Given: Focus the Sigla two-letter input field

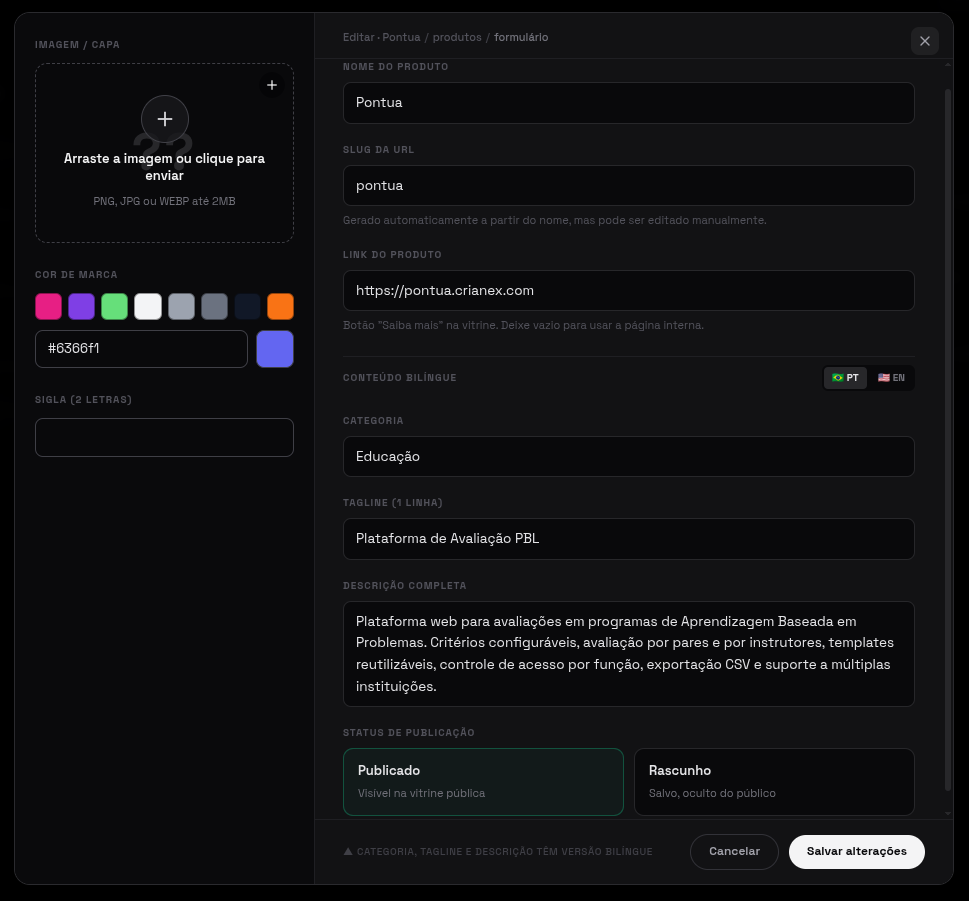Looking at the screenshot, I should pyautogui.click(x=164, y=438).
